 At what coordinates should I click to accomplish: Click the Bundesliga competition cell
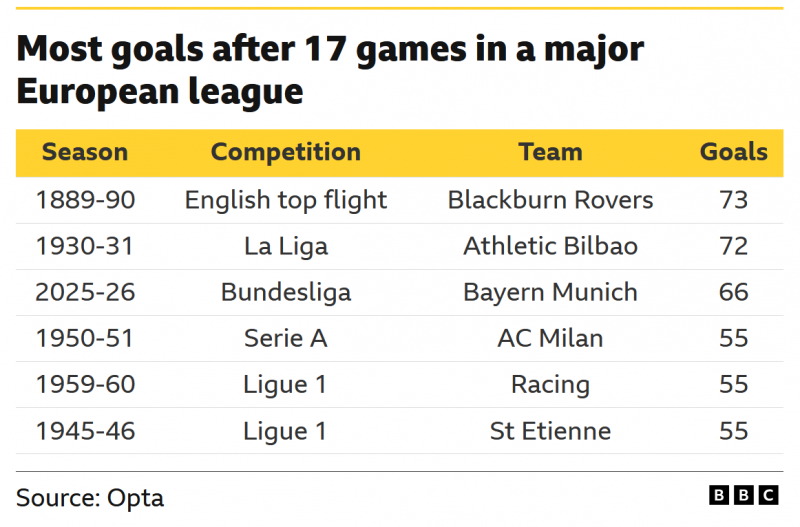(x=286, y=292)
